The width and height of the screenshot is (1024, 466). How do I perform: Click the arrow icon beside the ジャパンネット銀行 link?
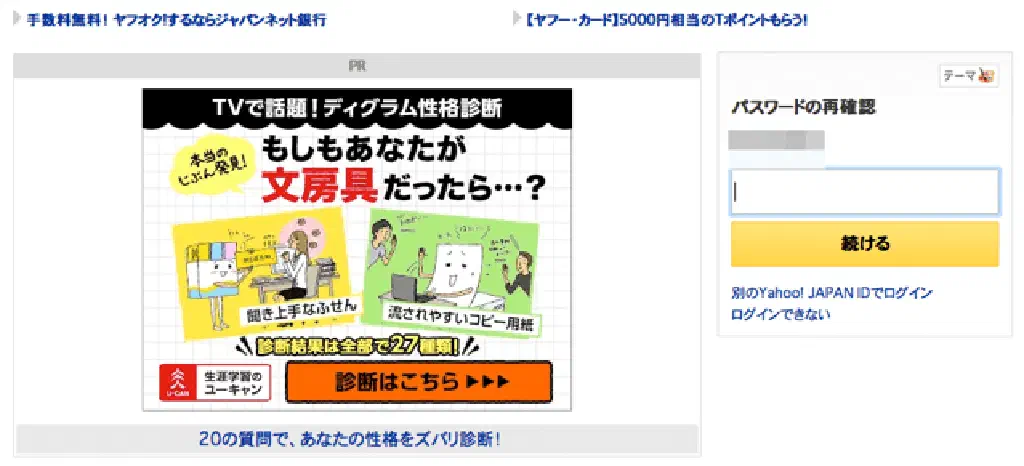coord(17,18)
